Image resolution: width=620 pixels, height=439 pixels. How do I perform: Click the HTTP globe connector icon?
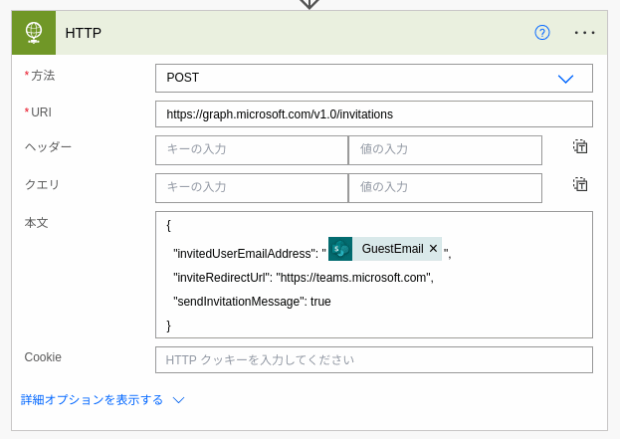[x=34, y=33]
